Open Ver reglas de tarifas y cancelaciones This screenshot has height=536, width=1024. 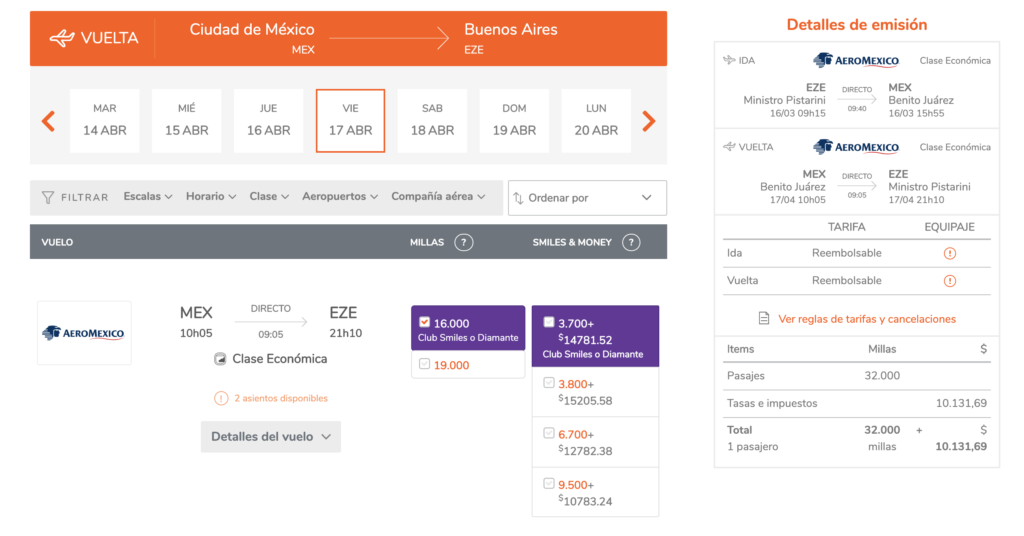[x=867, y=319]
